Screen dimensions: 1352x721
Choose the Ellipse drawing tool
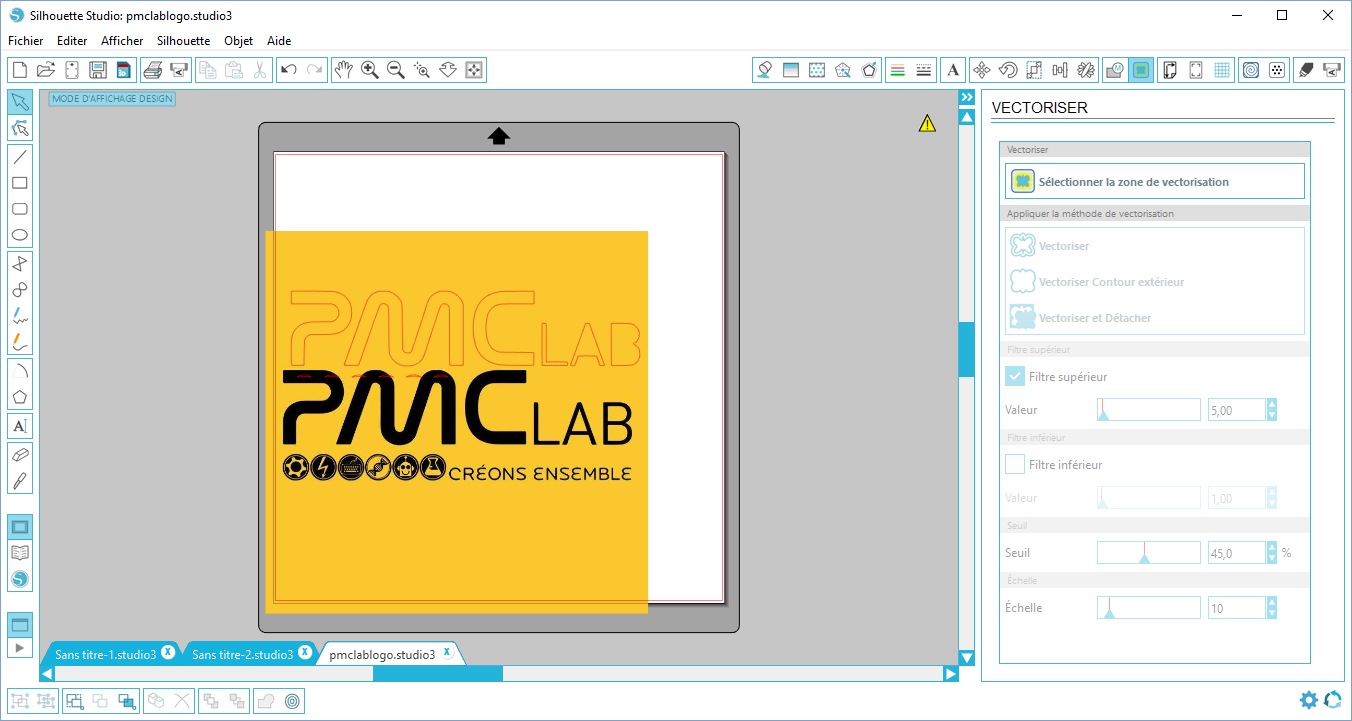19,236
